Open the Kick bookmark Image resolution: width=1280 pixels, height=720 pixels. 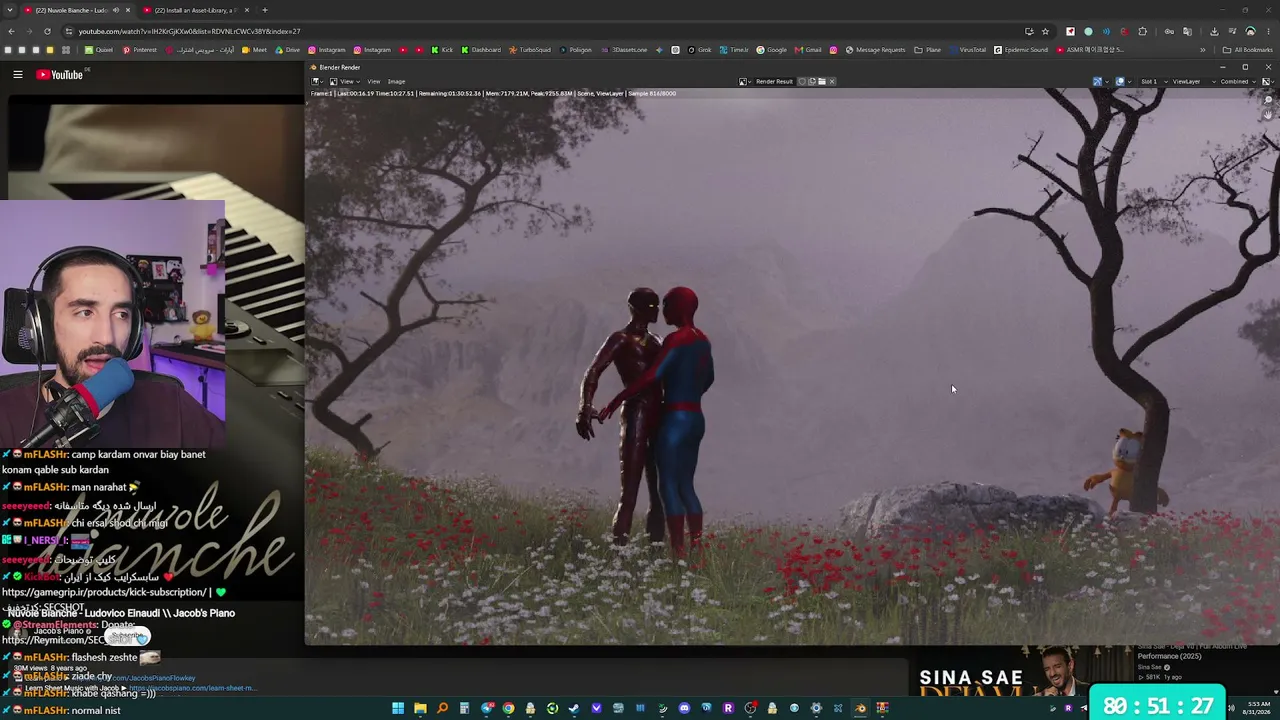[x=442, y=49]
